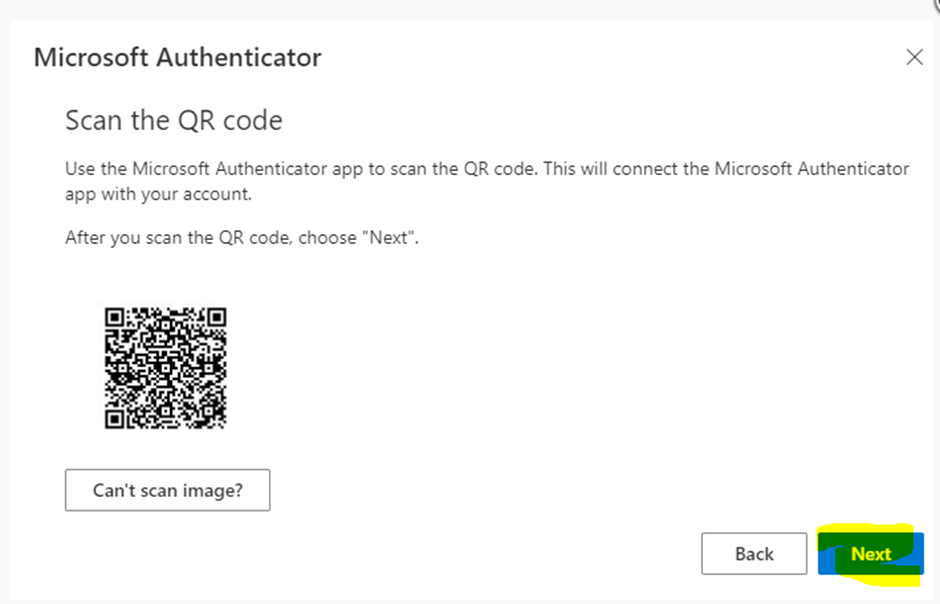Click the center of the QR code
940x604 pixels.
pos(166,368)
